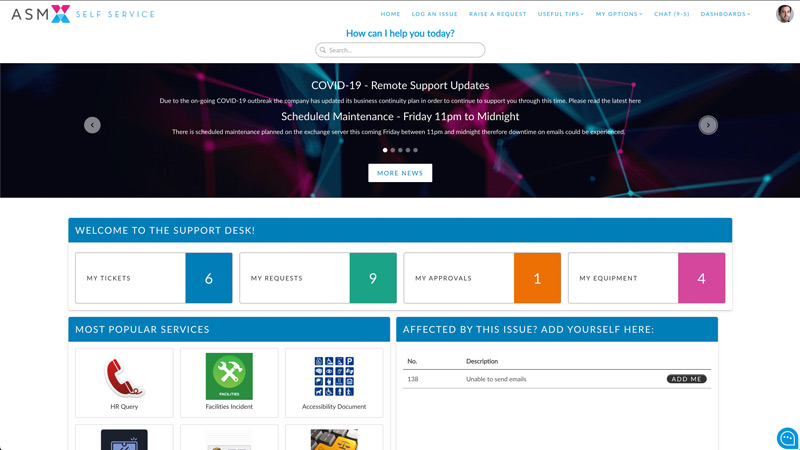800x450 pixels.
Task: Select the third carousel indicator dot
Action: point(400,150)
